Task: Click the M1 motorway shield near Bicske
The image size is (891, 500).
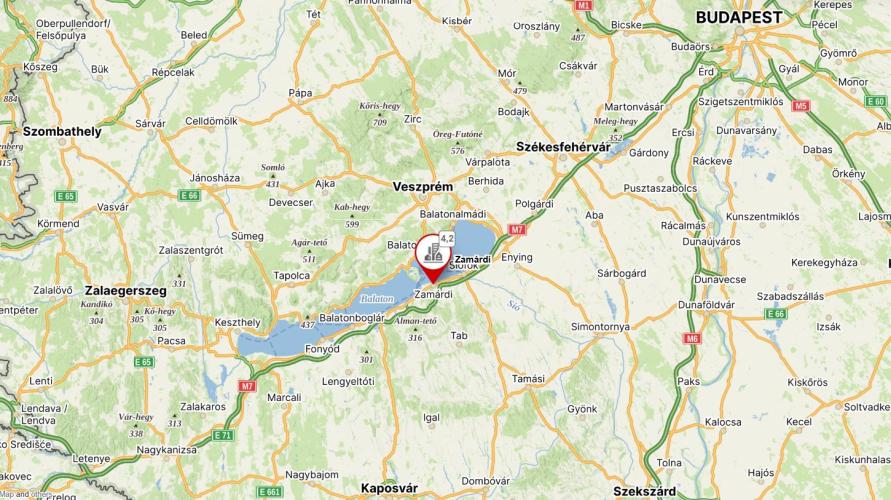Action: [x=583, y=5]
